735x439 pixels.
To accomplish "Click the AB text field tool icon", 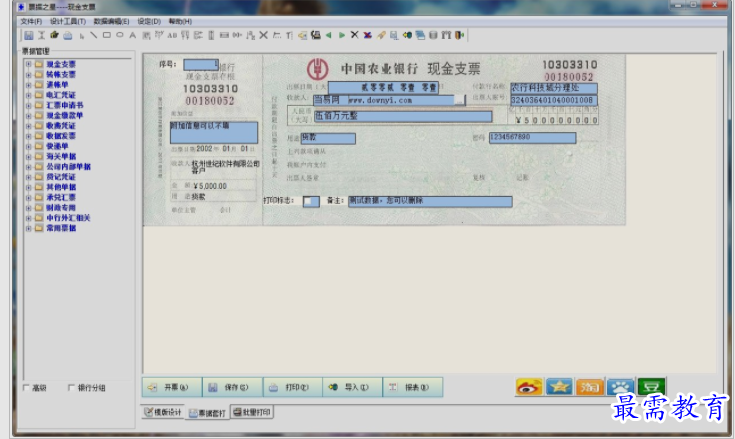I will 172,35.
